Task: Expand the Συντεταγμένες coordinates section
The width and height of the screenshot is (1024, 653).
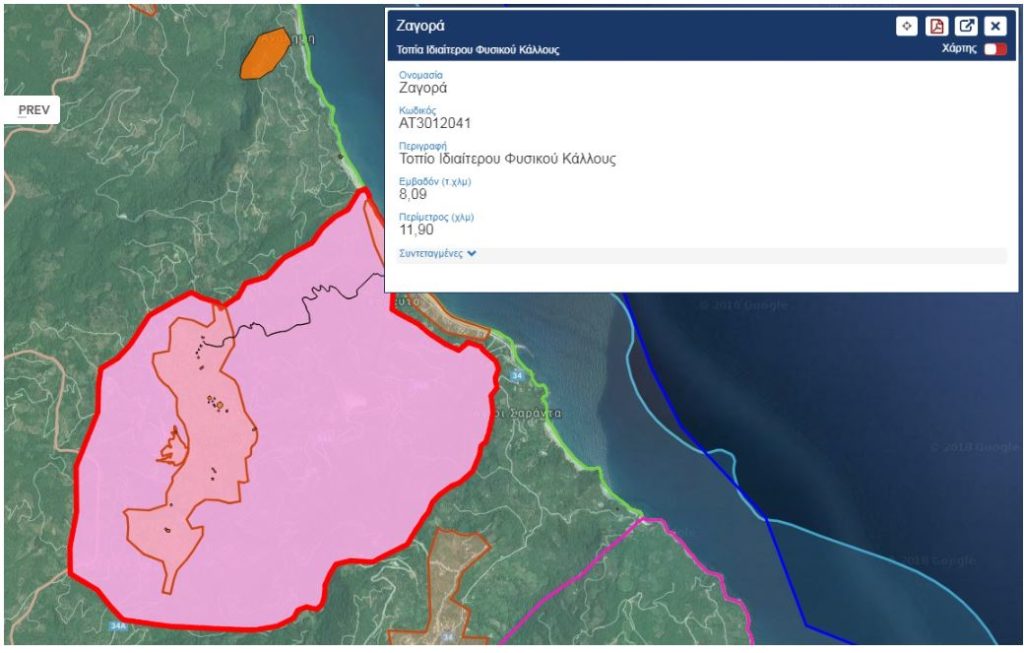Action: click(x=438, y=254)
